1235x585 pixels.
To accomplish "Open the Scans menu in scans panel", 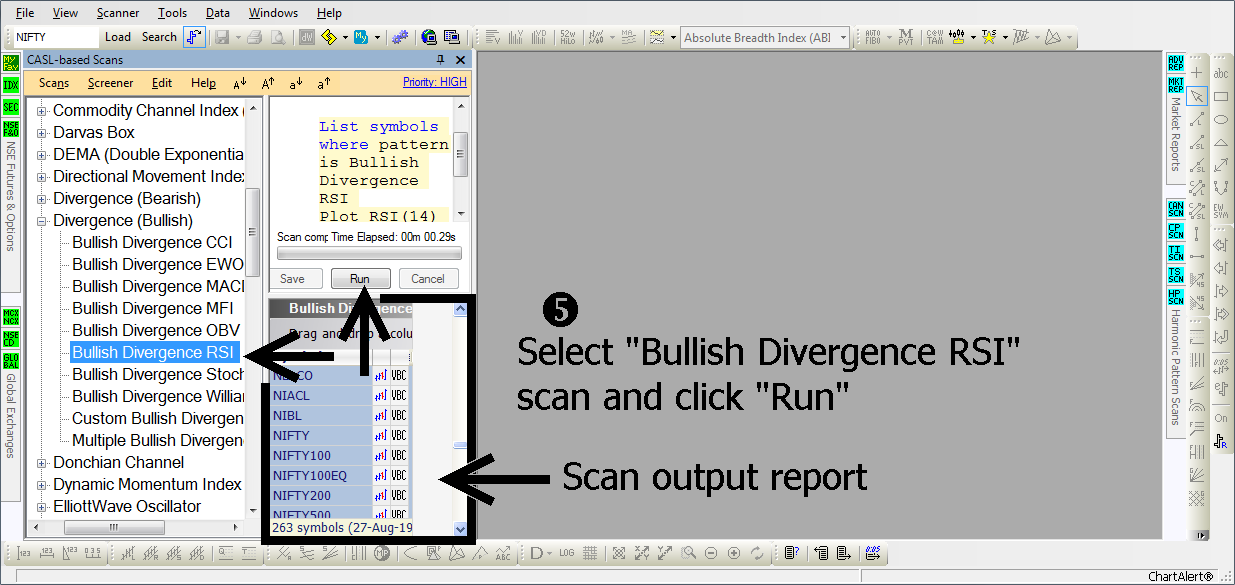I will point(54,83).
